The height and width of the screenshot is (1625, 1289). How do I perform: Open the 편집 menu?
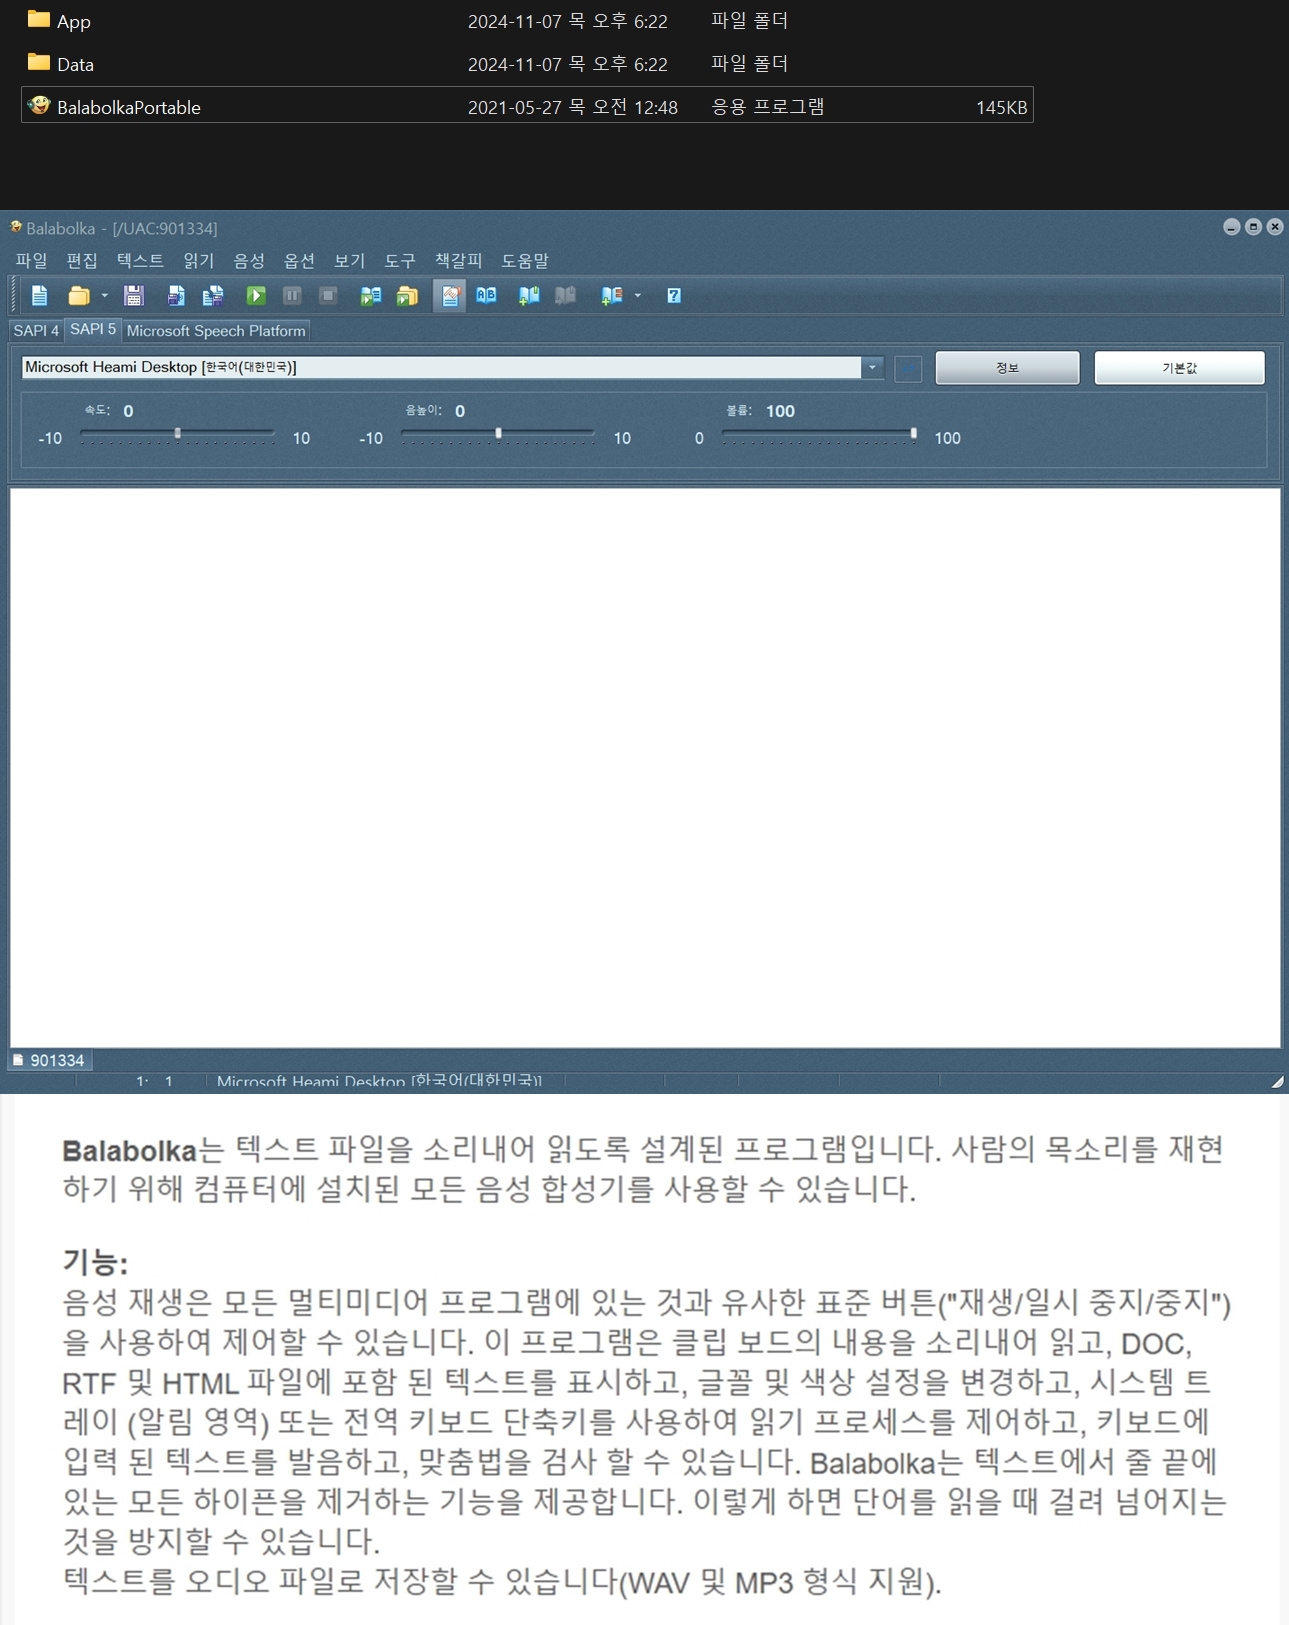(x=82, y=261)
